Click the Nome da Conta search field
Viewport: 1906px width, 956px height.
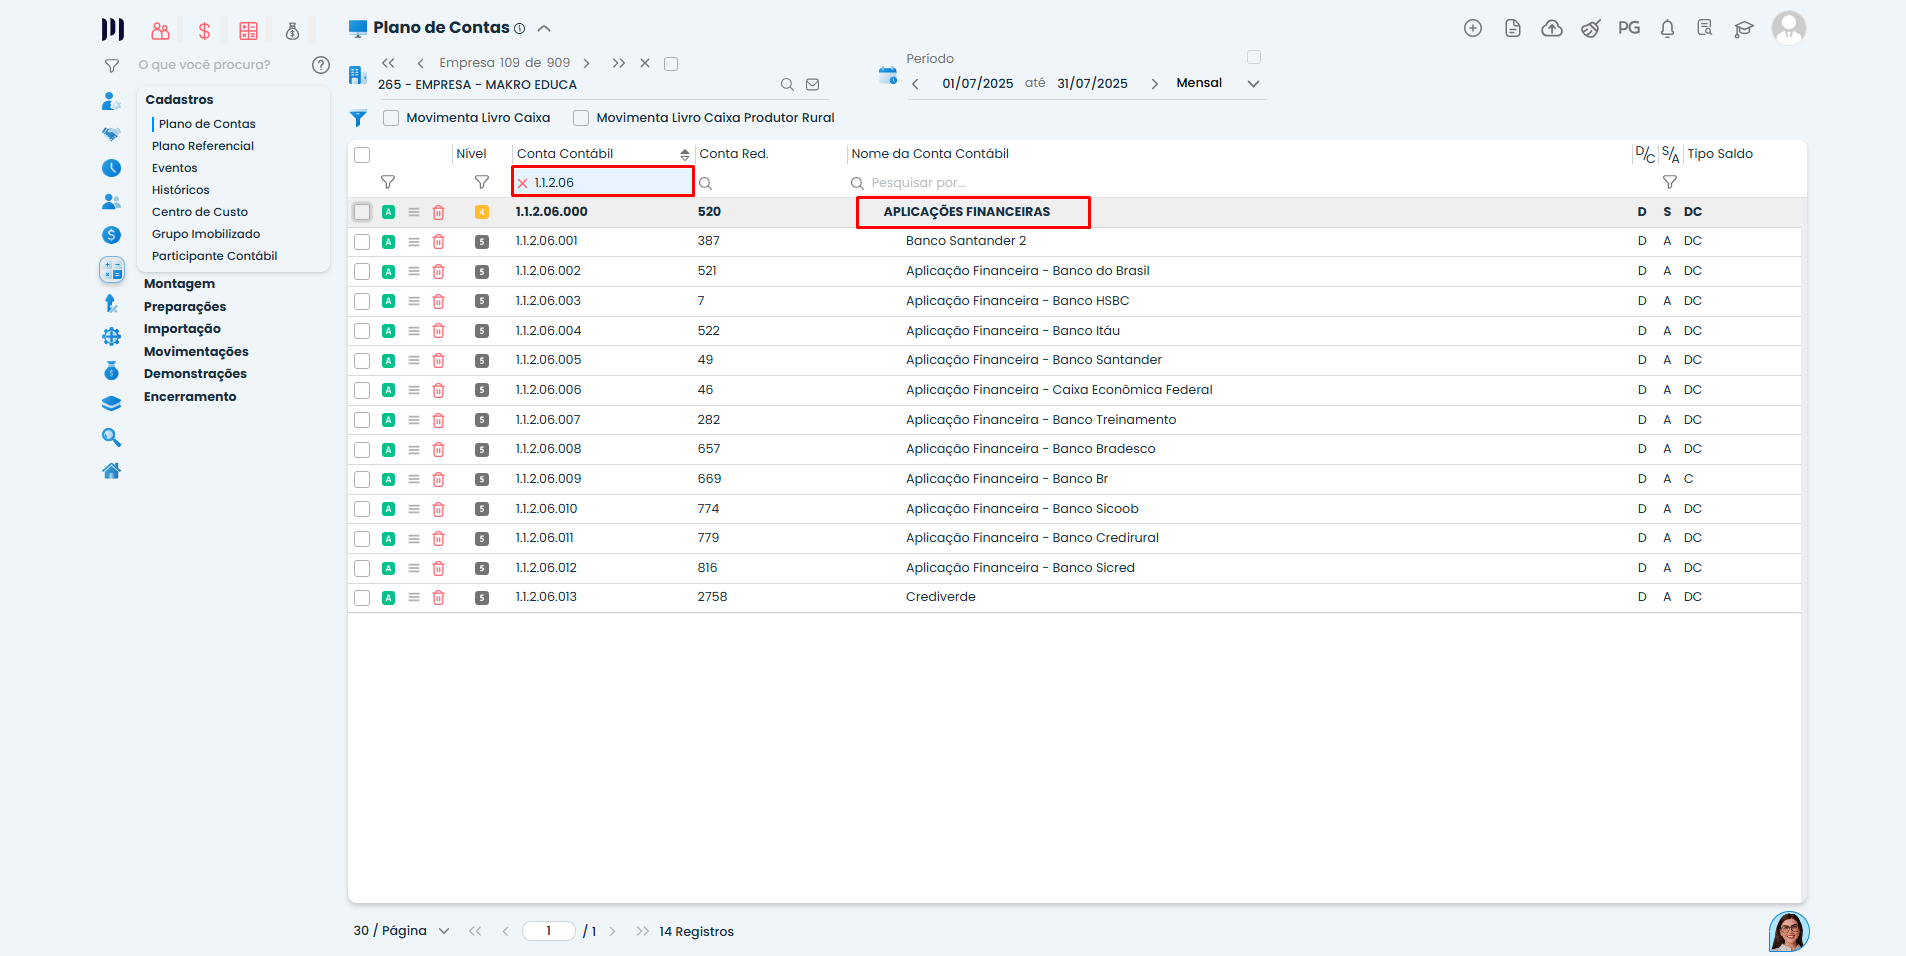pyautogui.click(x=918, y=183)
